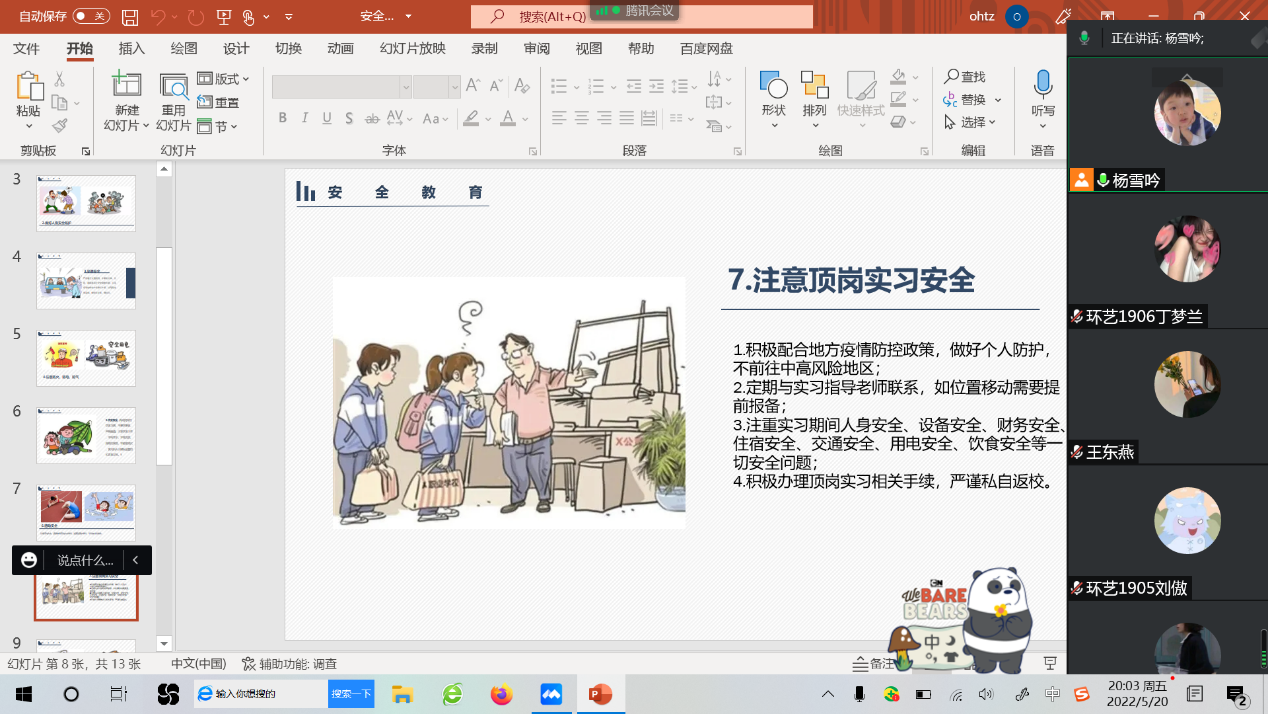Screen dimensions: 1268x714
Task: Click the Arrange (排列) icon
Action: (814, 88)
